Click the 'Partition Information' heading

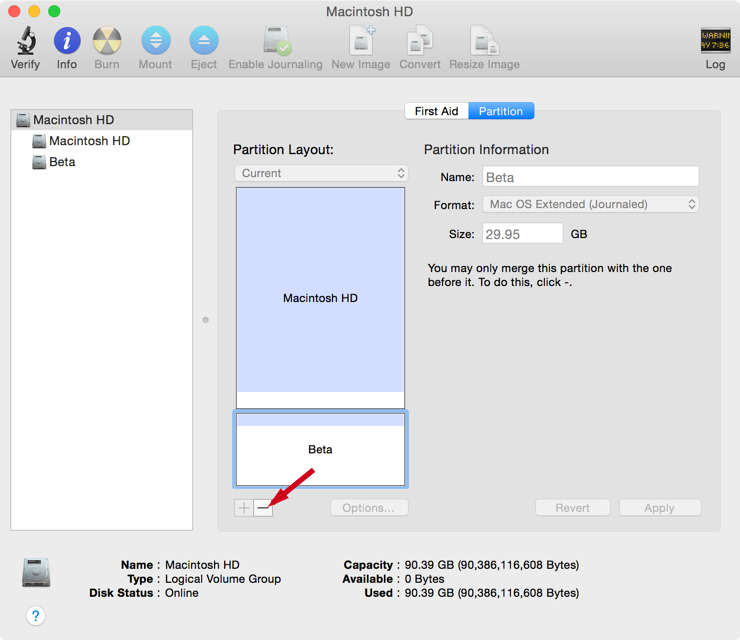[x=486, y=150]
